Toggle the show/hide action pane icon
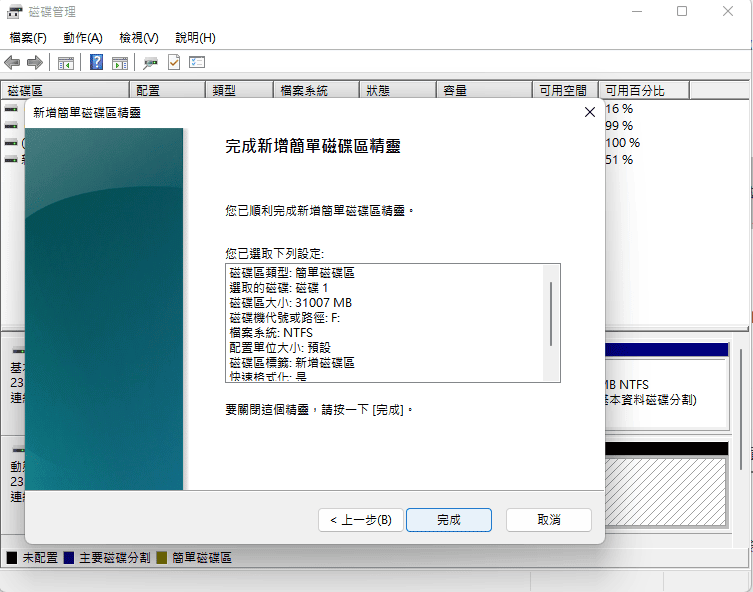 point(120,63)
